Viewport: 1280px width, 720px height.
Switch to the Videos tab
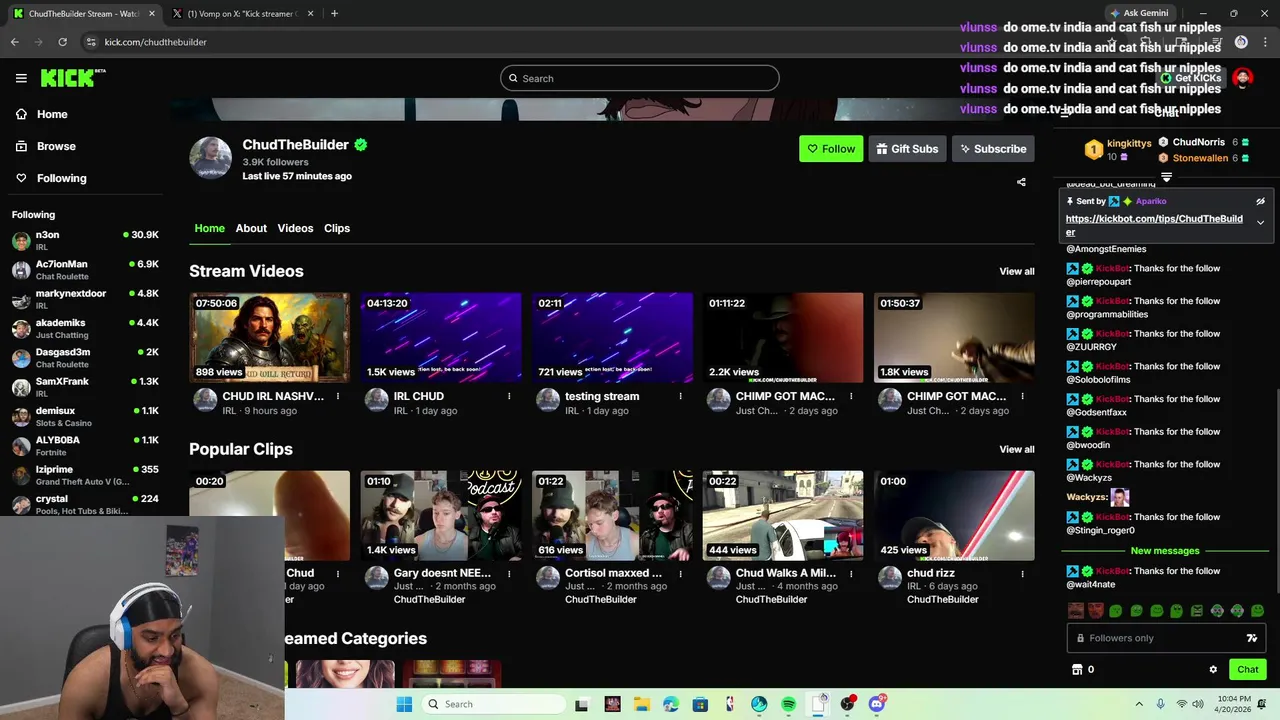(295, 228)
